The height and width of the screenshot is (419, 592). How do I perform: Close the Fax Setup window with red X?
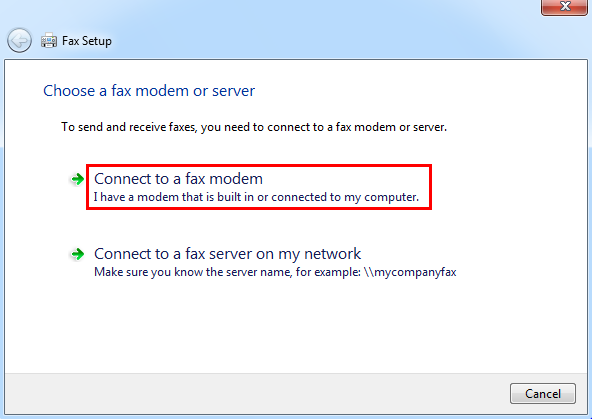[564, 6]
